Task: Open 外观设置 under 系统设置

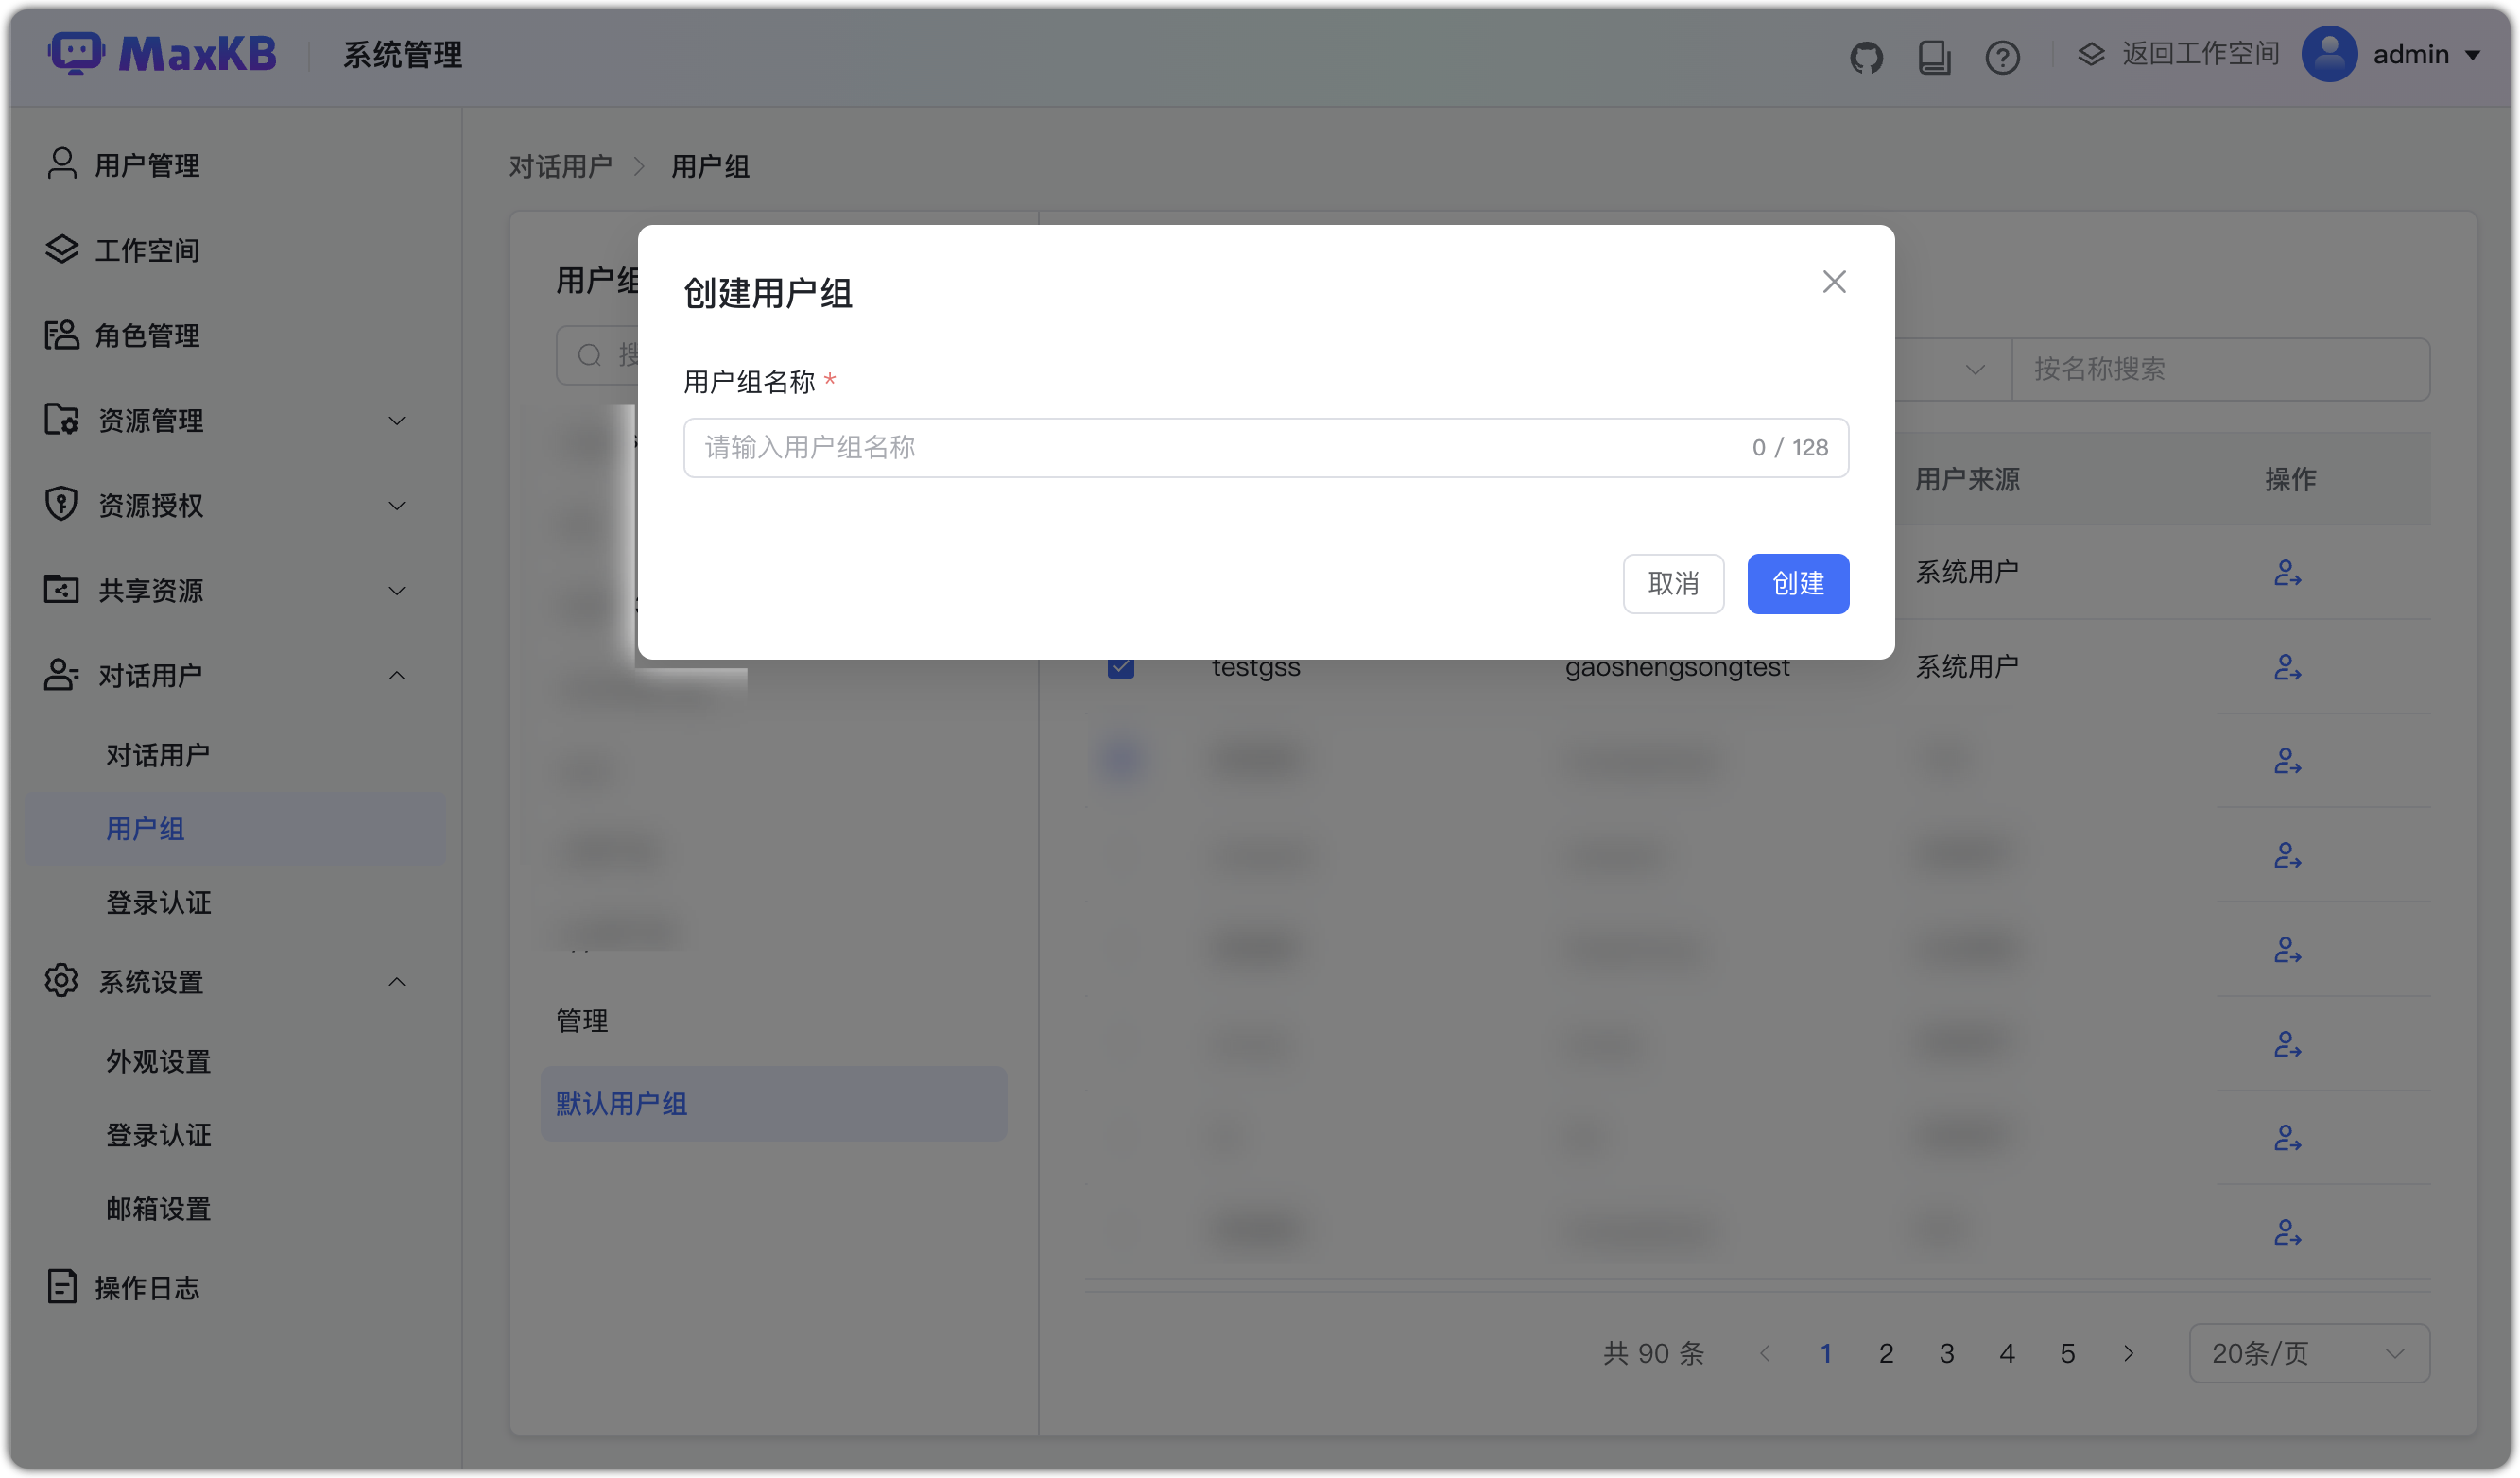Action: pyautogui.click(x=159, y=1061)
